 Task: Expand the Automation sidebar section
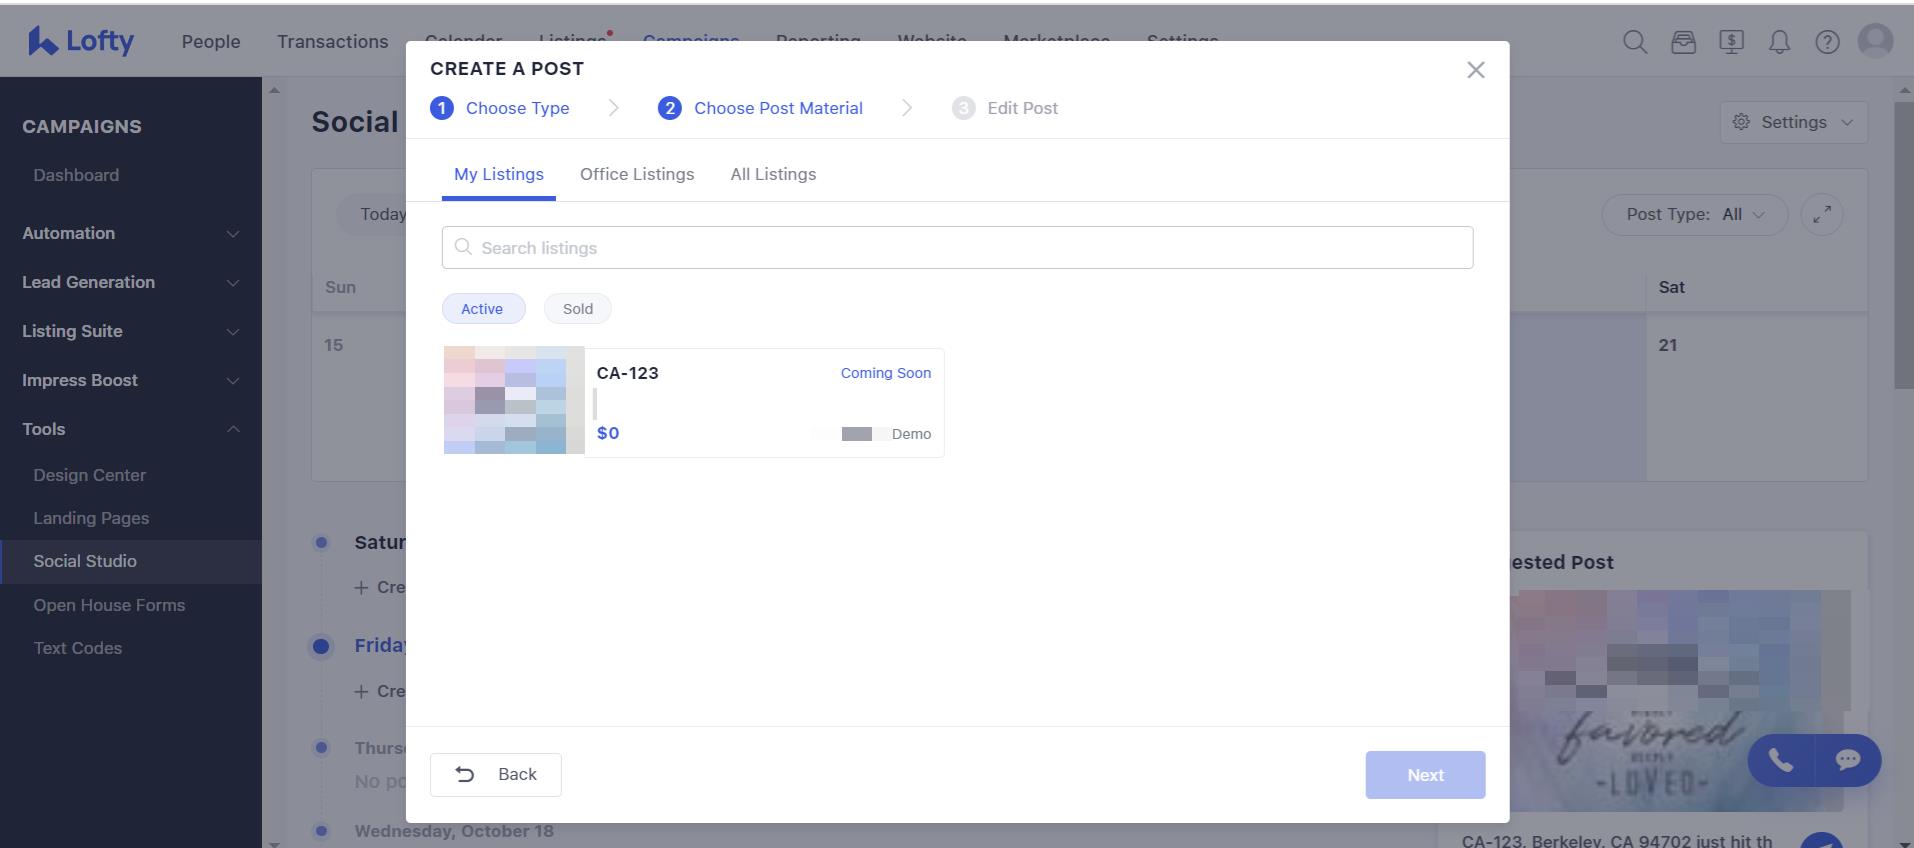click(x=131, y=233)
